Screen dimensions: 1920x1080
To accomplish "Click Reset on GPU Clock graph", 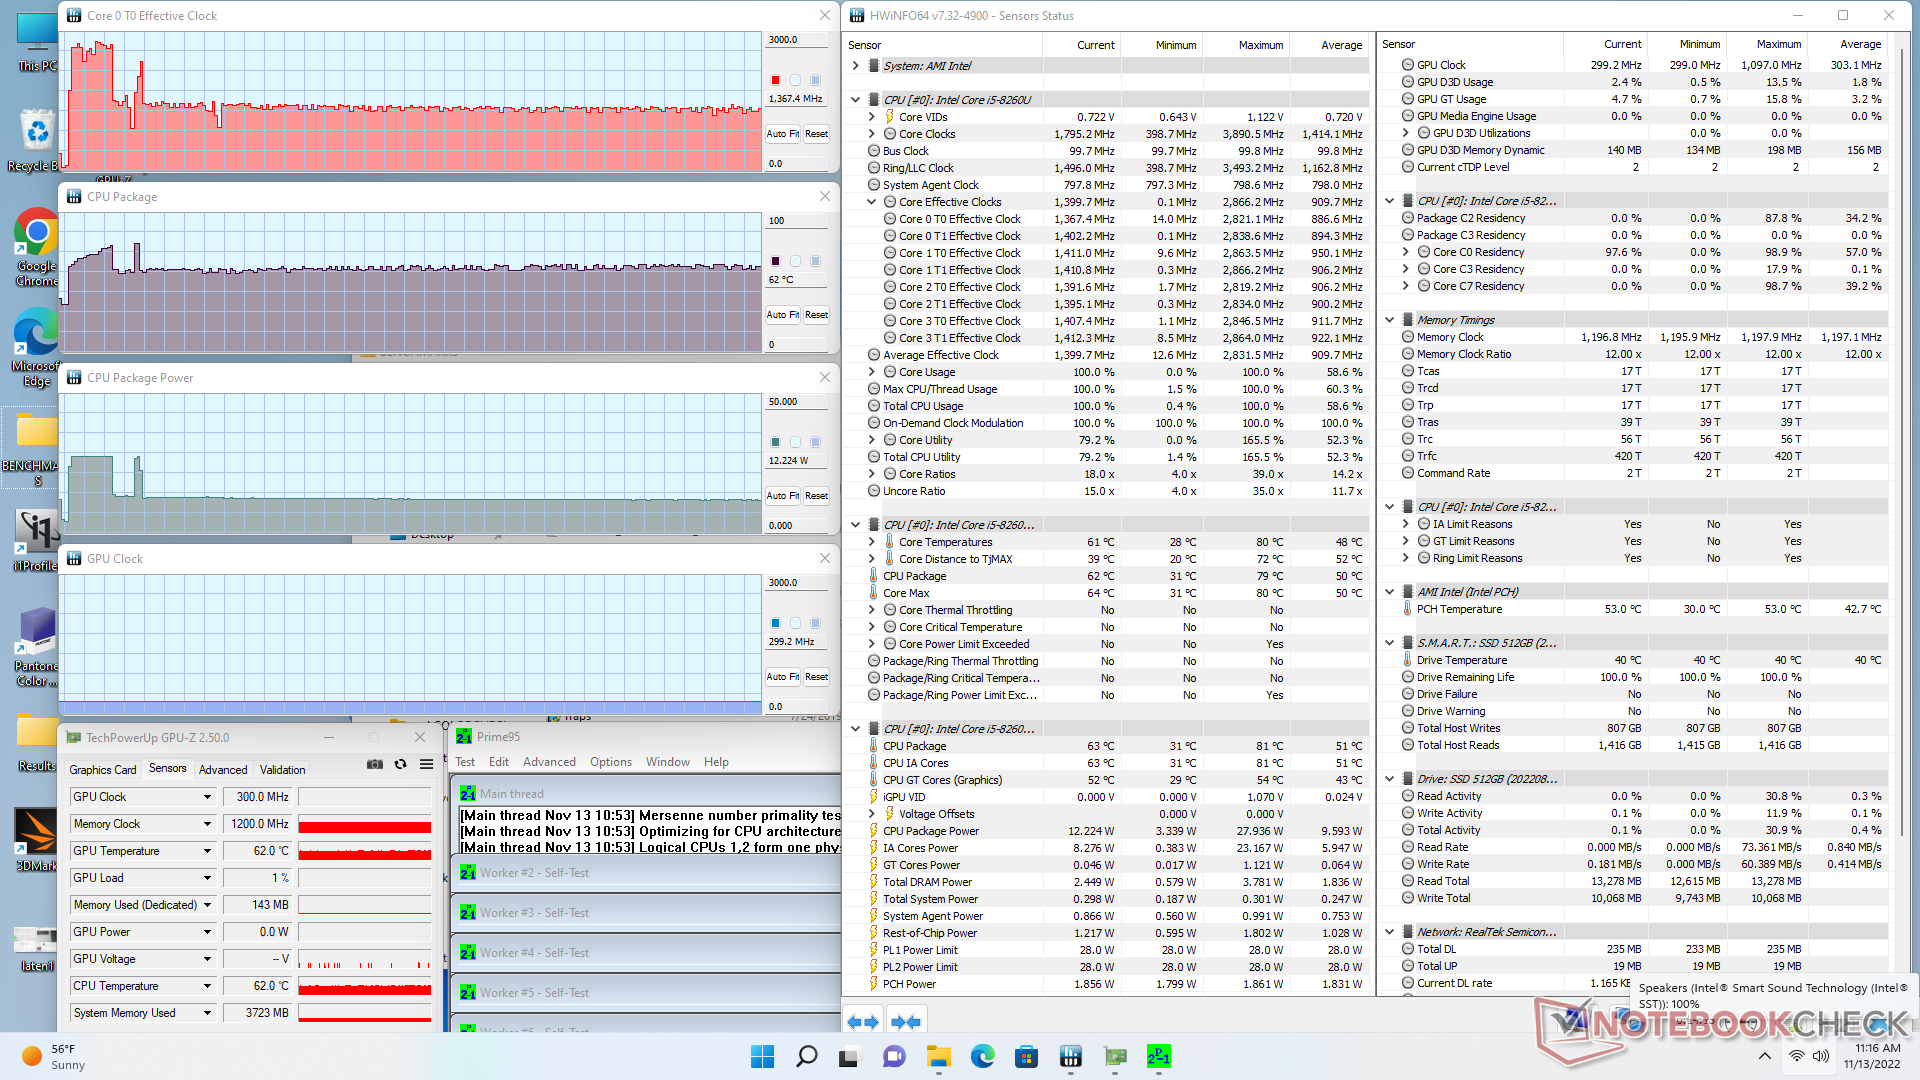I will coord(816,677).
